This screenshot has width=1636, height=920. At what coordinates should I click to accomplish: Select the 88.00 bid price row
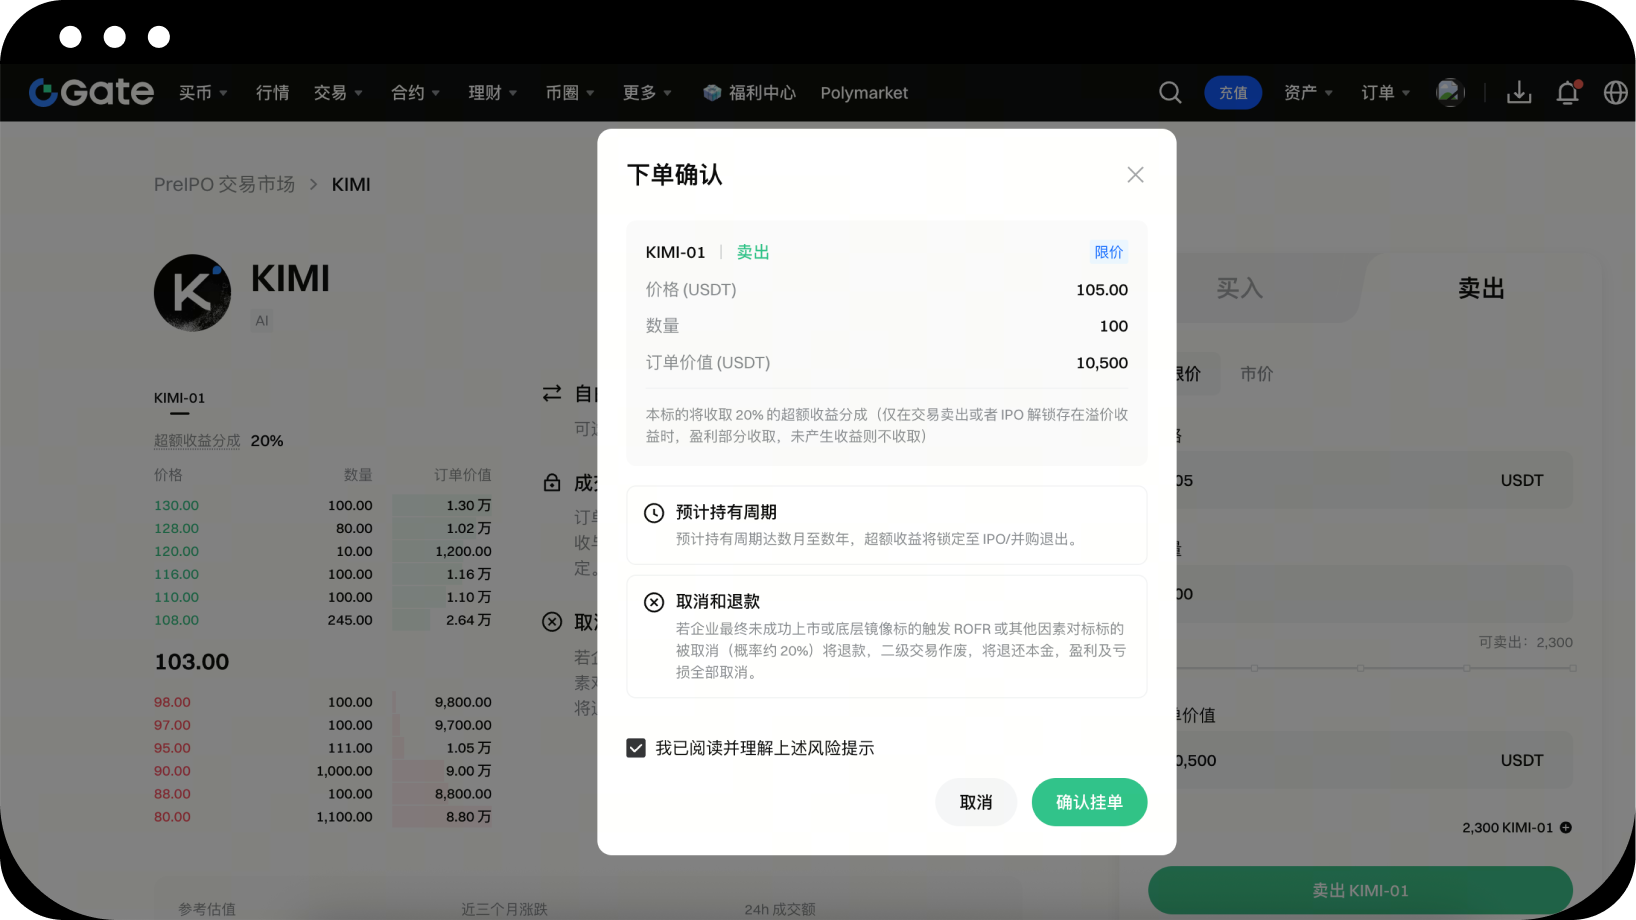322,795
